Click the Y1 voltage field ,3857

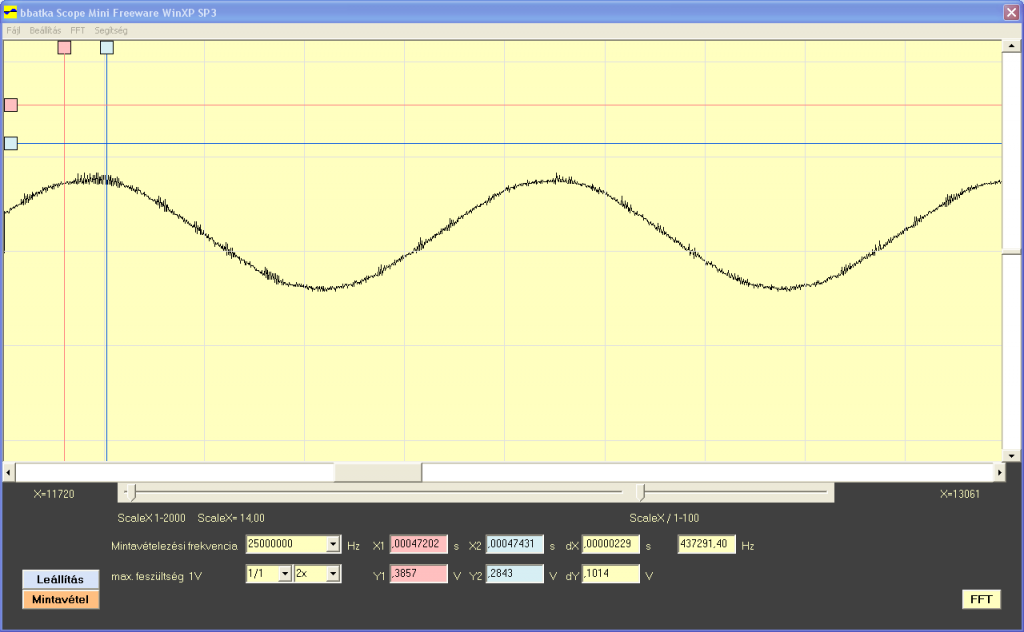[x=419, y=574]
